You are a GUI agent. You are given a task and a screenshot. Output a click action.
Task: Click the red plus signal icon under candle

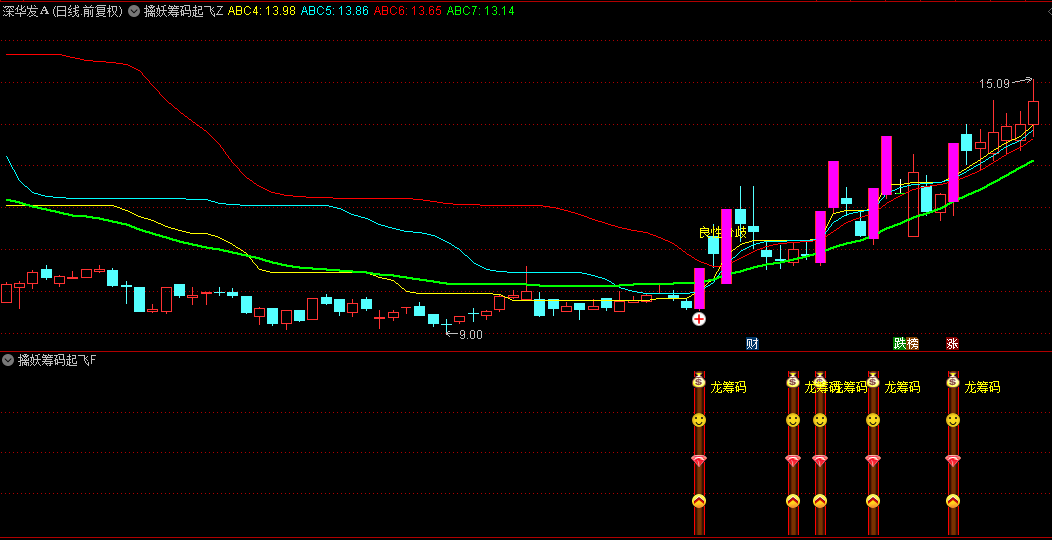(x=699, y=319)
